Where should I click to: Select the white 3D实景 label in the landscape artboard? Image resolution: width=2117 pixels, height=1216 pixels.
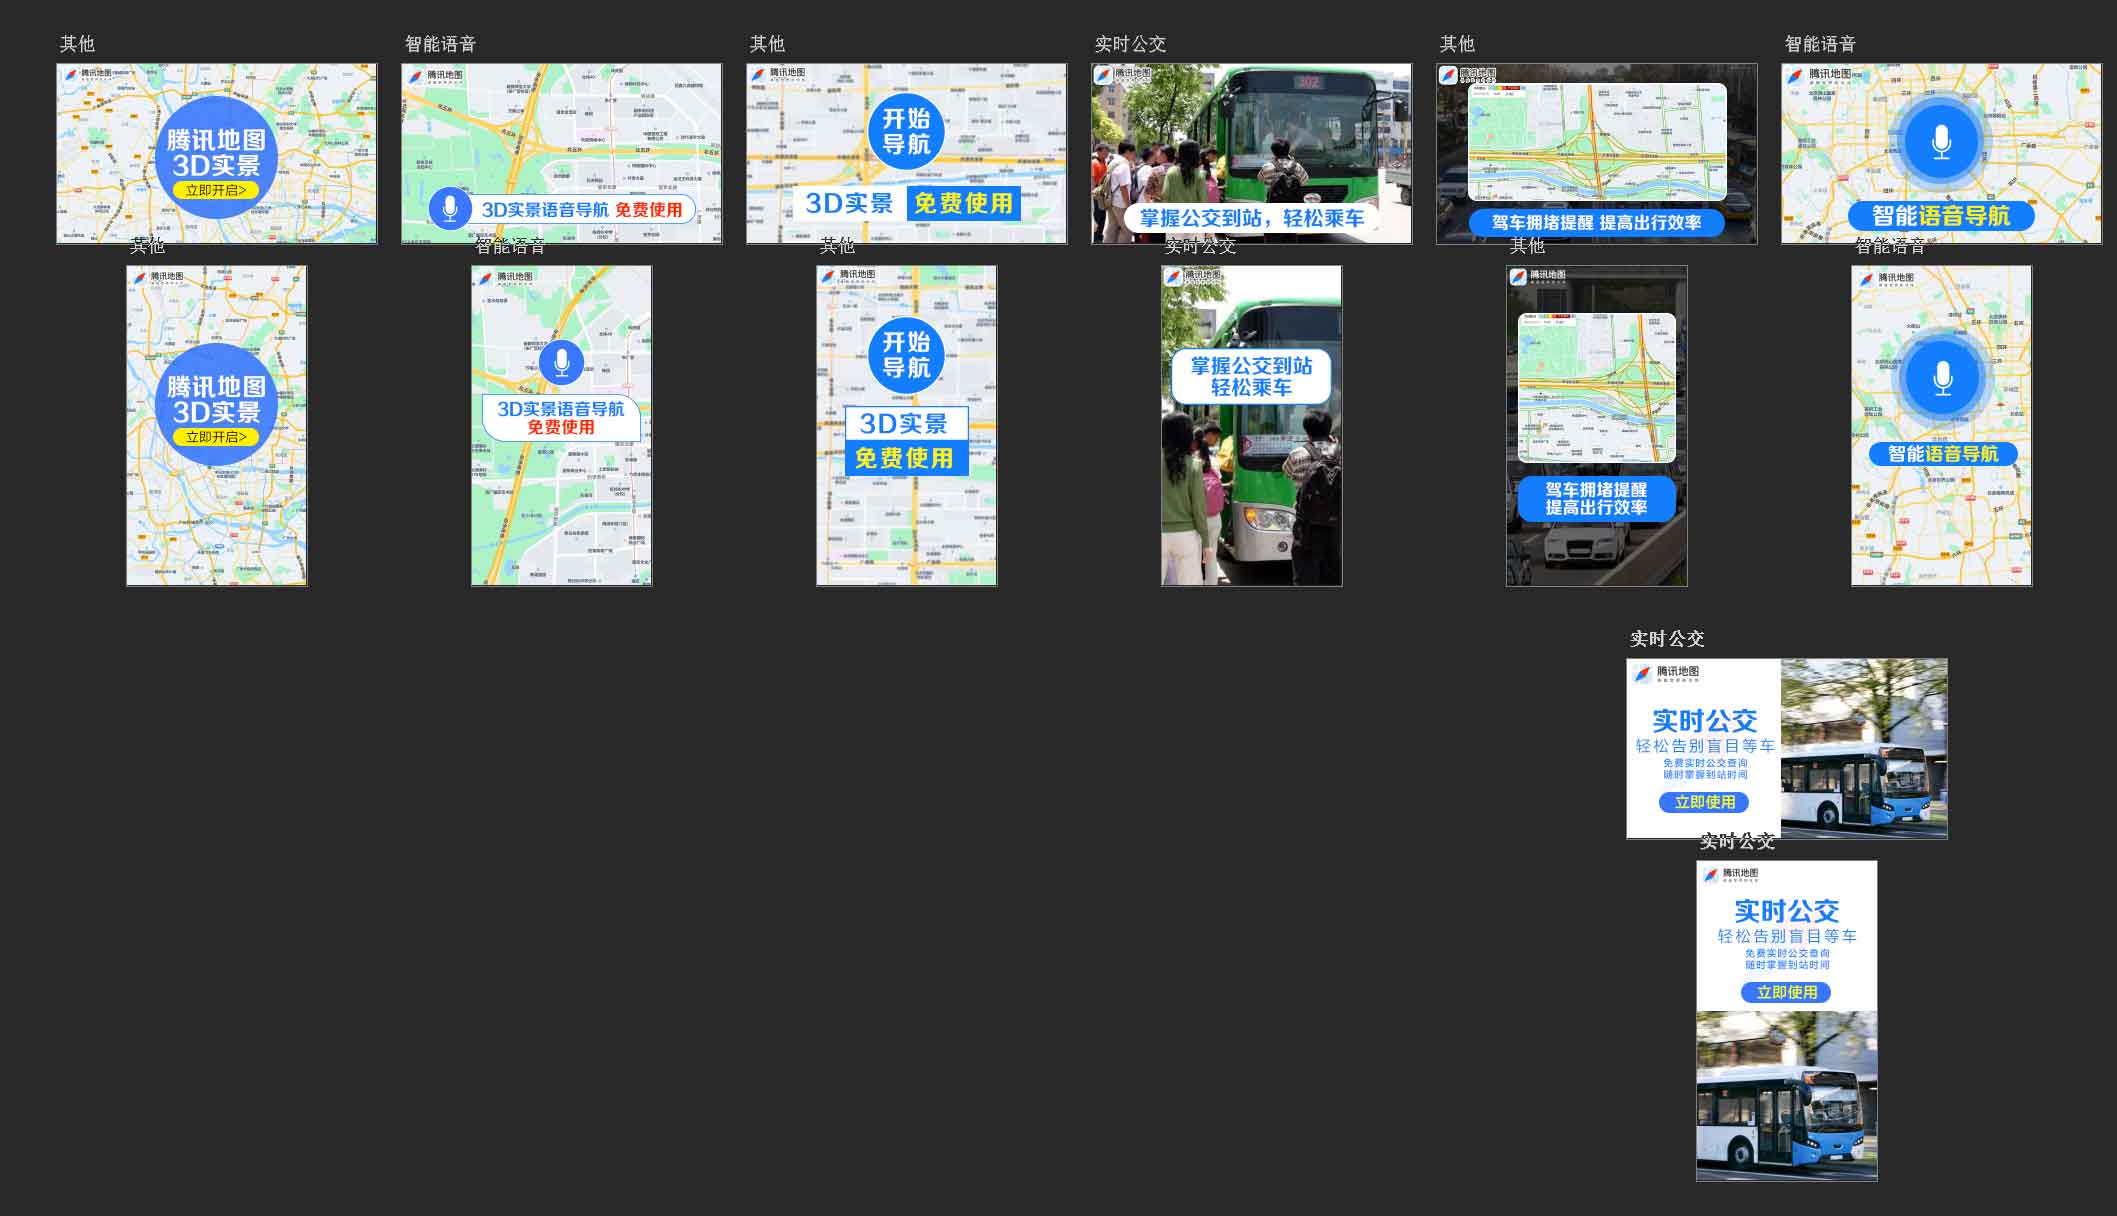click(850, 203)
